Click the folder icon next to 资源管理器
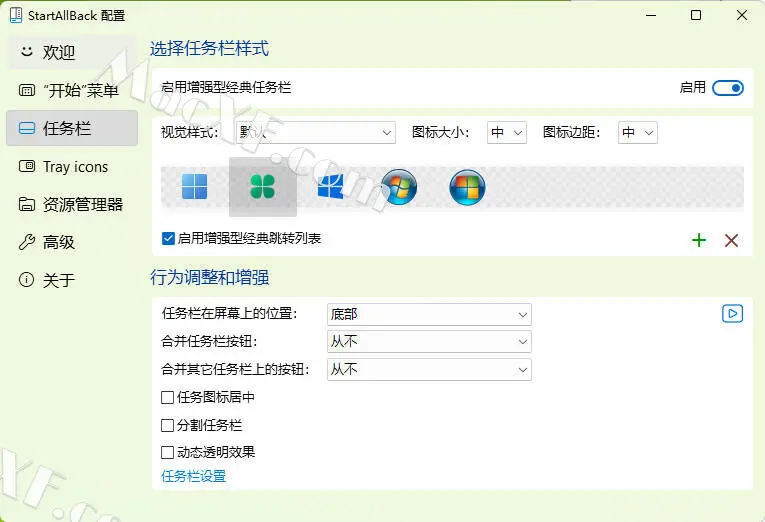 point(27,204)
